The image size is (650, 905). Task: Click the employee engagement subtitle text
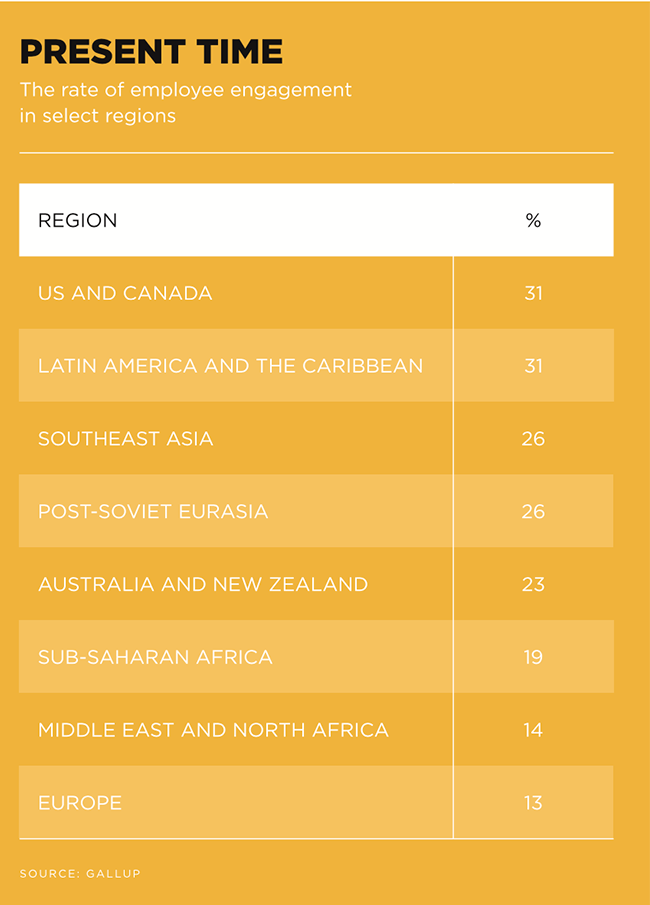[185, 102]
